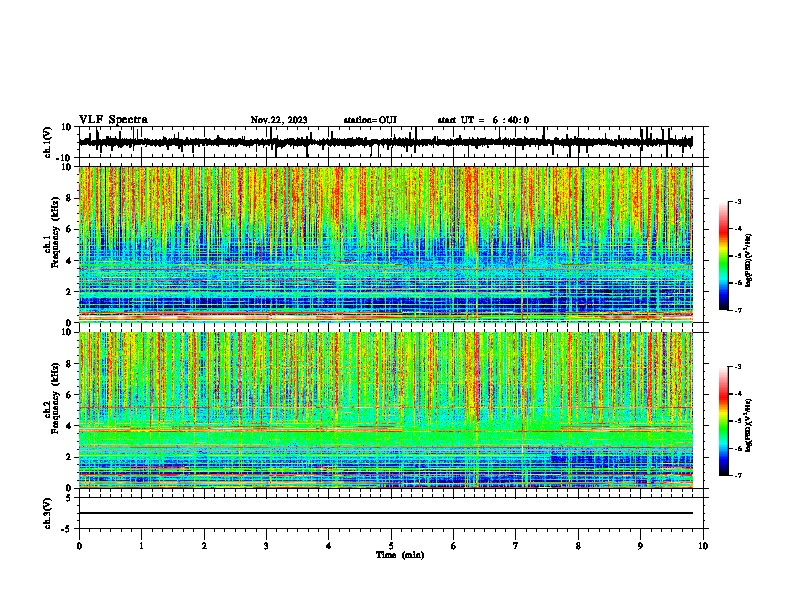
Task: Click the "ch.1(V)" waveform axis label
Action: (x=48, y=142)
